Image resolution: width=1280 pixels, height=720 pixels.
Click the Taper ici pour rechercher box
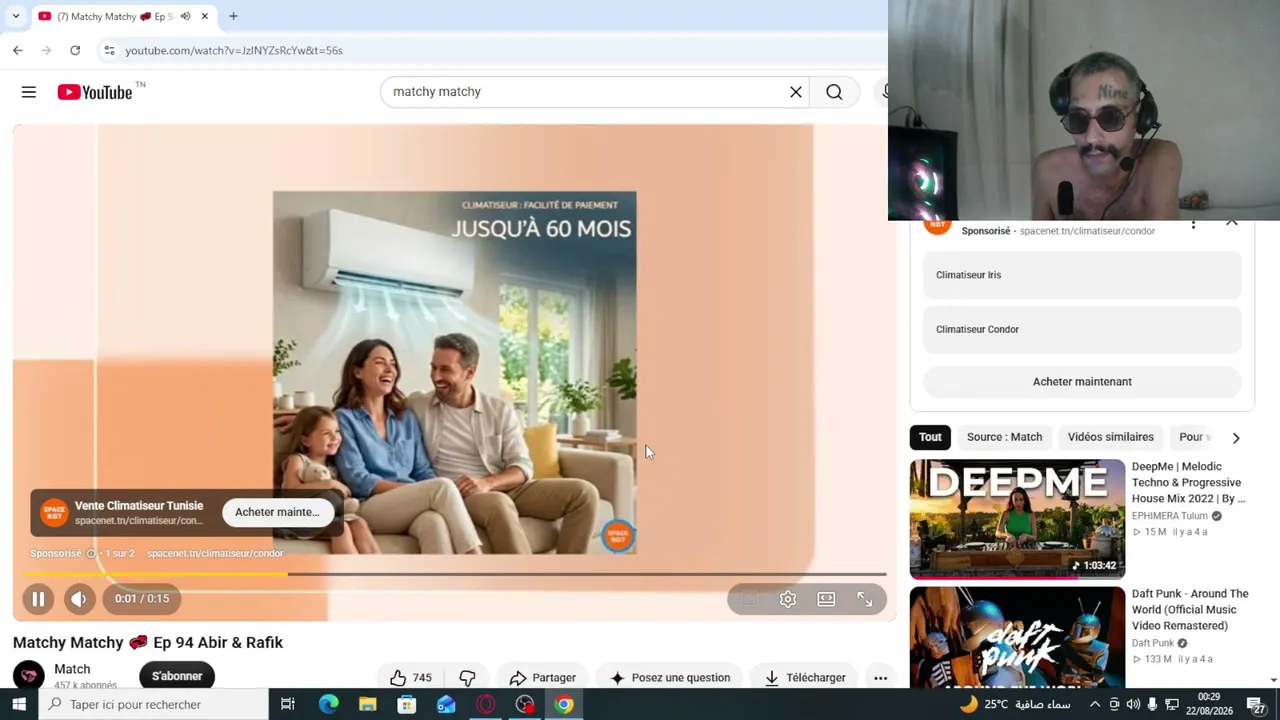[154, 704]
